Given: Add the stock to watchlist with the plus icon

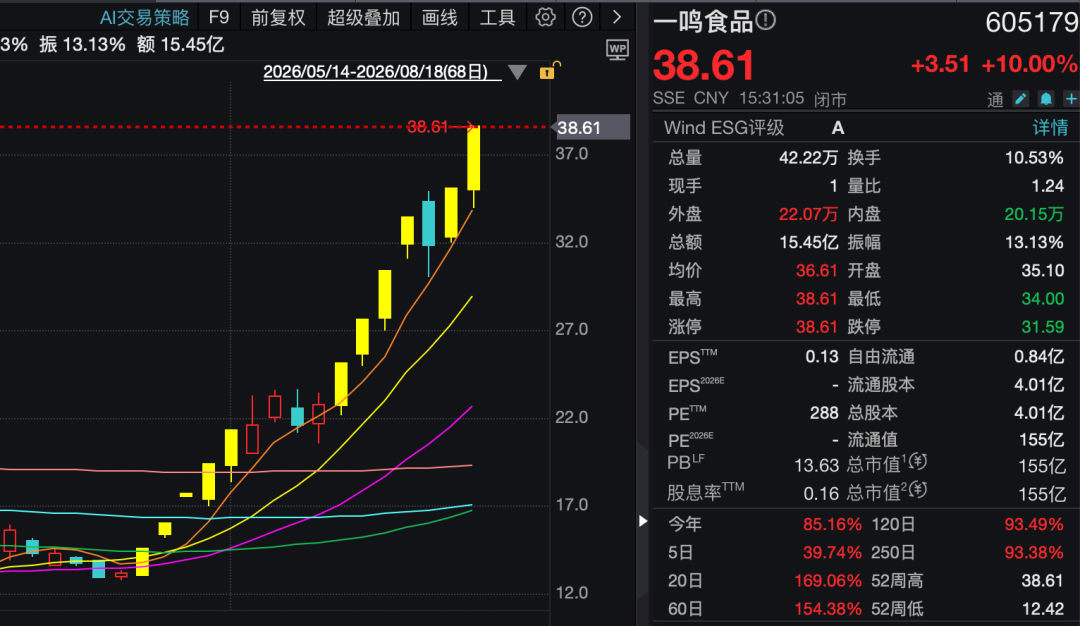Looking at the screenshot, I should pyautogui.click(x=1070, y=99).
